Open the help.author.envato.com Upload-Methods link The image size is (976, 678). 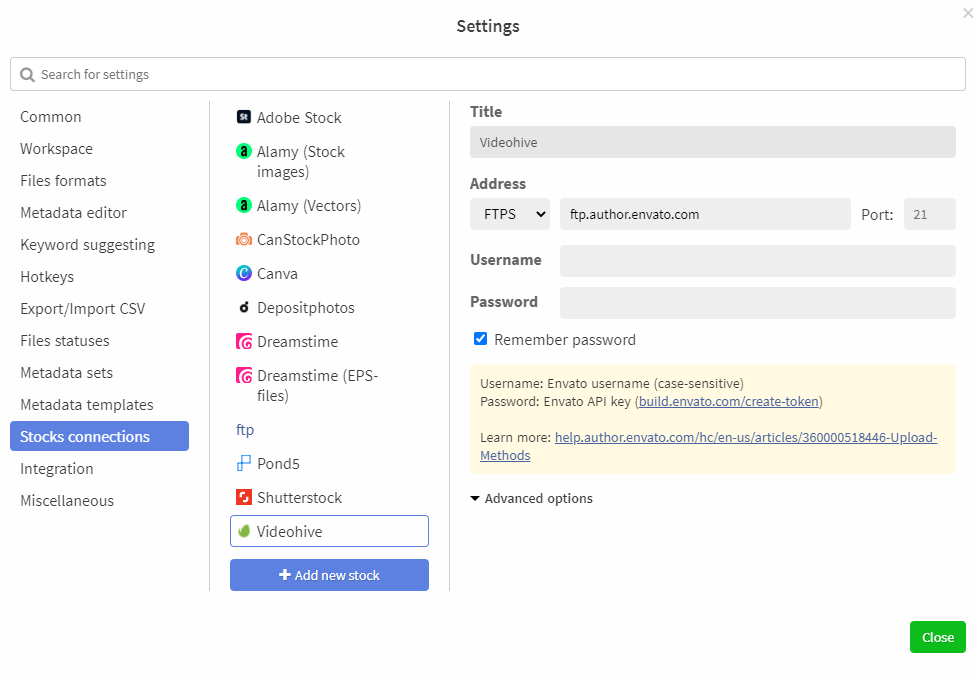click(708, 446)
